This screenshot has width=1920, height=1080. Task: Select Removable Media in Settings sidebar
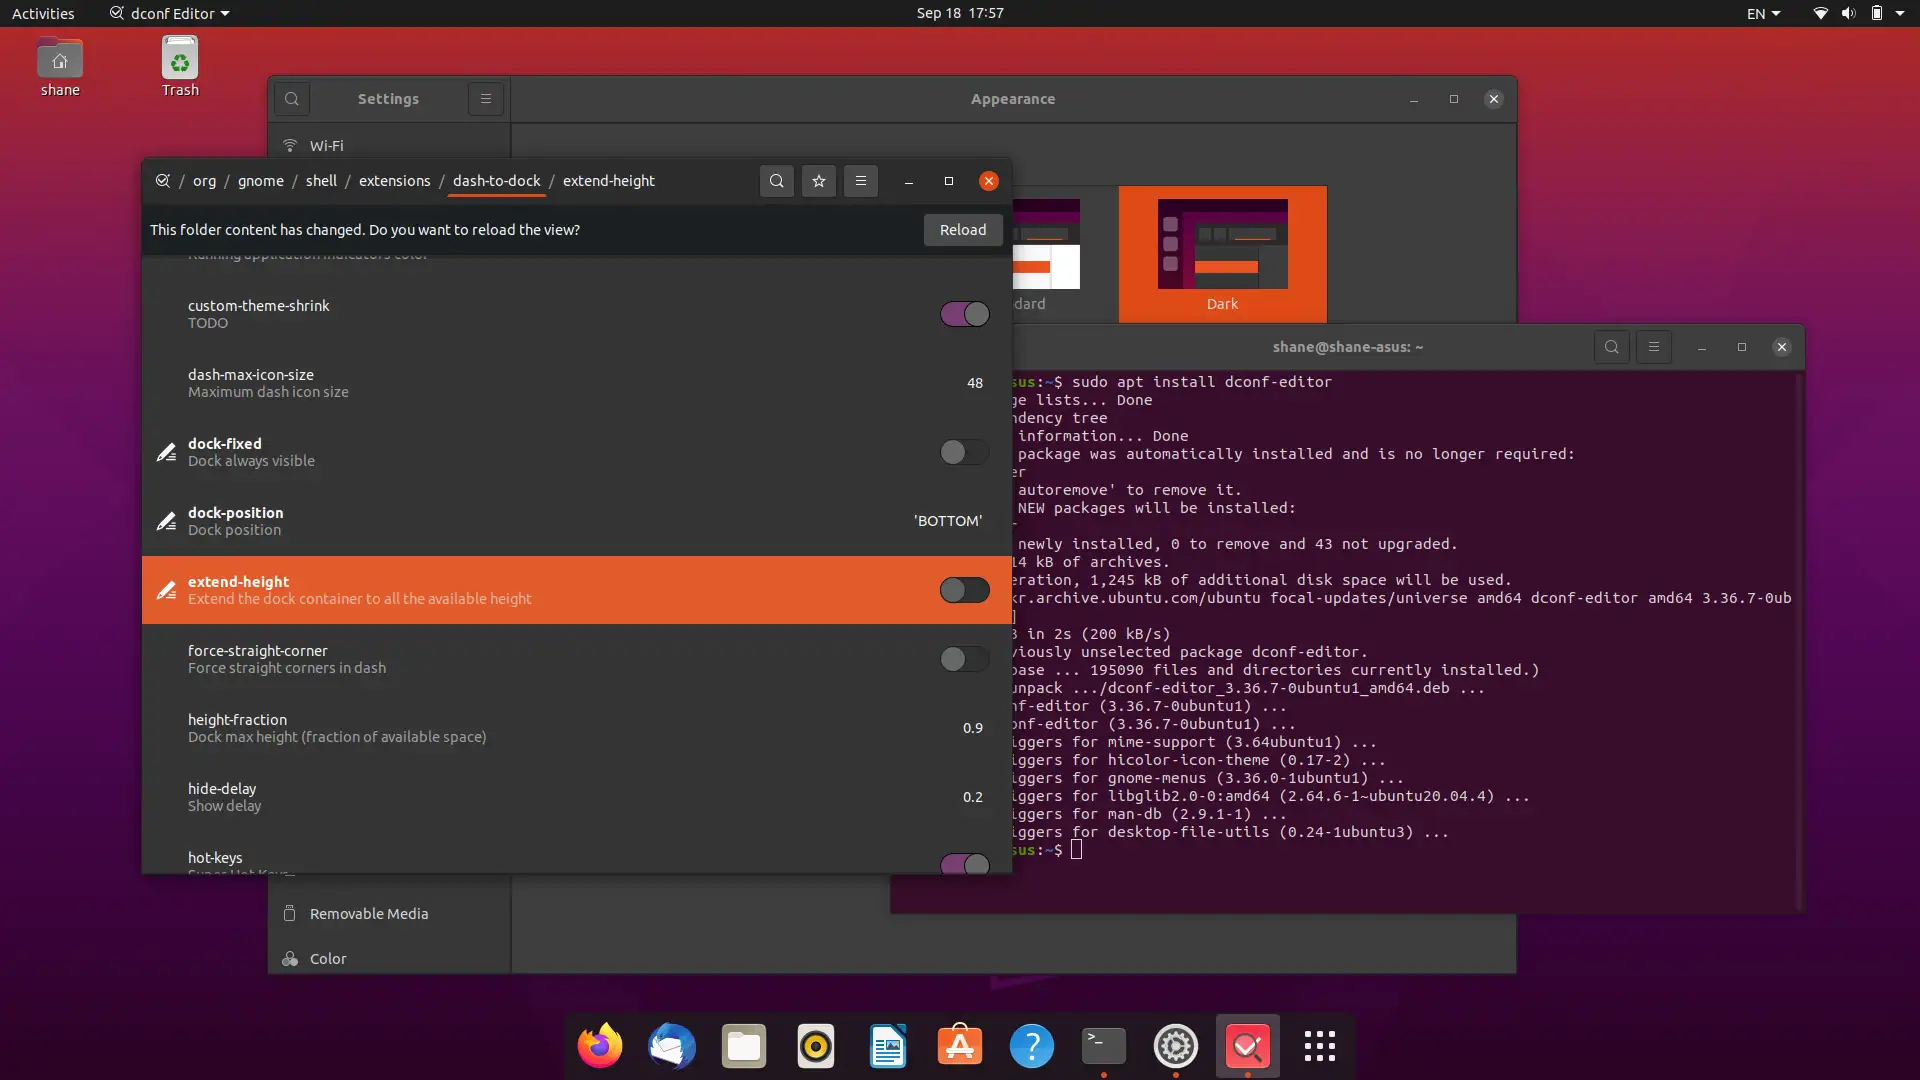pos(368,914)
